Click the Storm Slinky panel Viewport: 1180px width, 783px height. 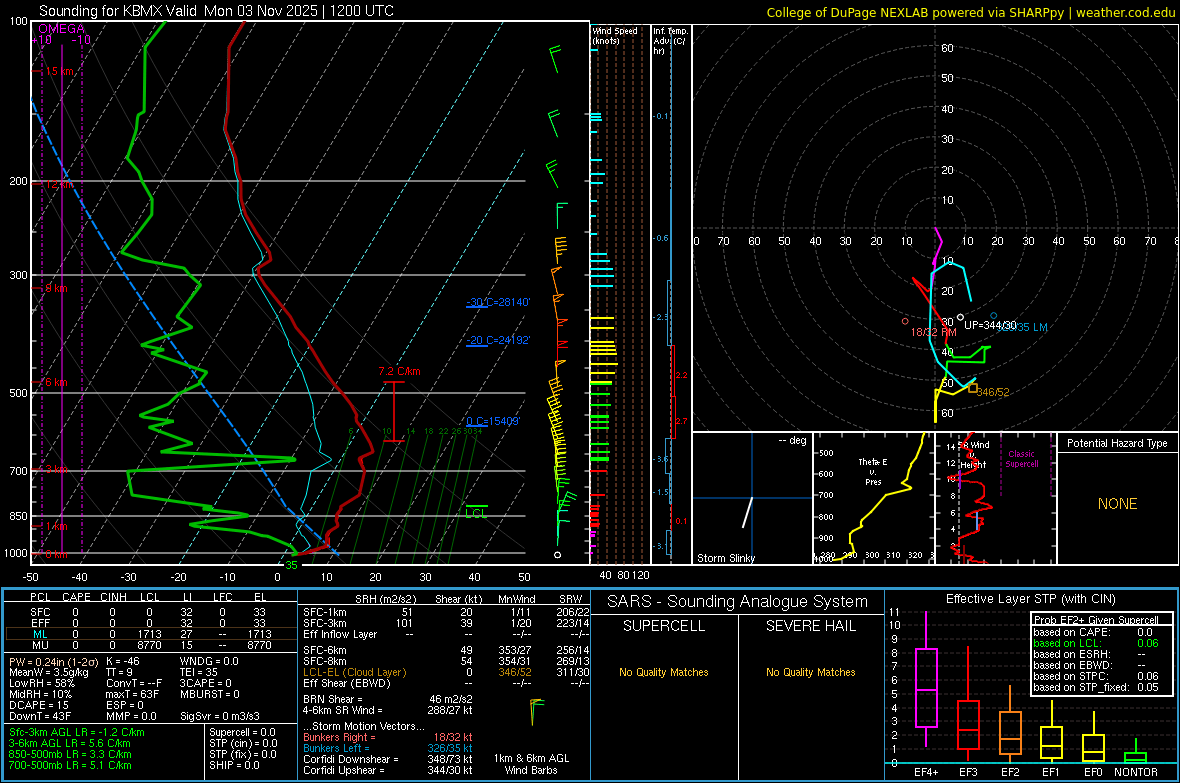tap(752, 498)
